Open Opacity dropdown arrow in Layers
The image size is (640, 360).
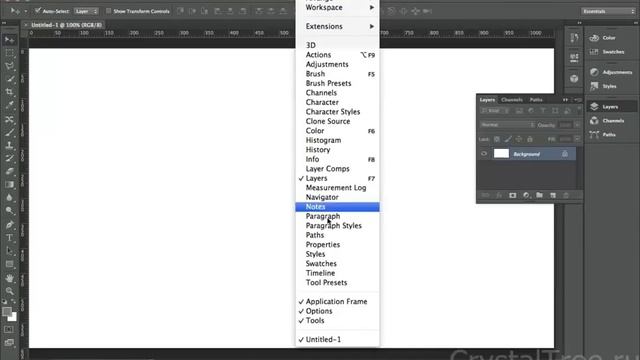pyautogui.click(x=577, y=125)
